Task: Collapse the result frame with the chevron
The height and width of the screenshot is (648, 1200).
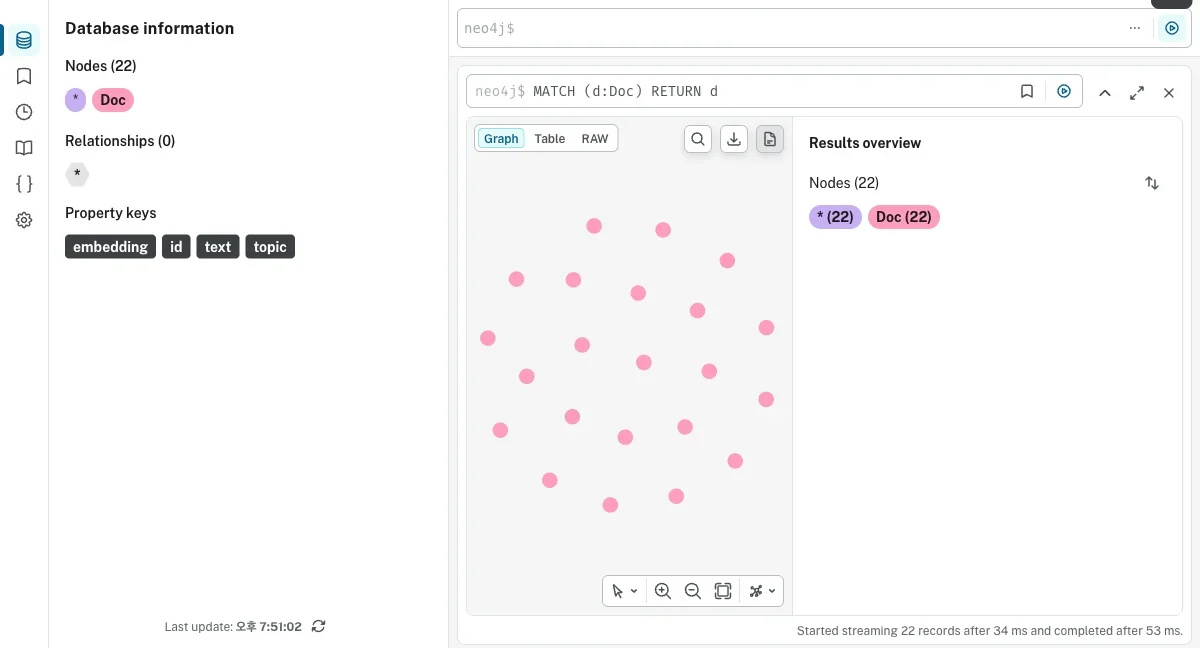Action: [x=1105, y=92]
